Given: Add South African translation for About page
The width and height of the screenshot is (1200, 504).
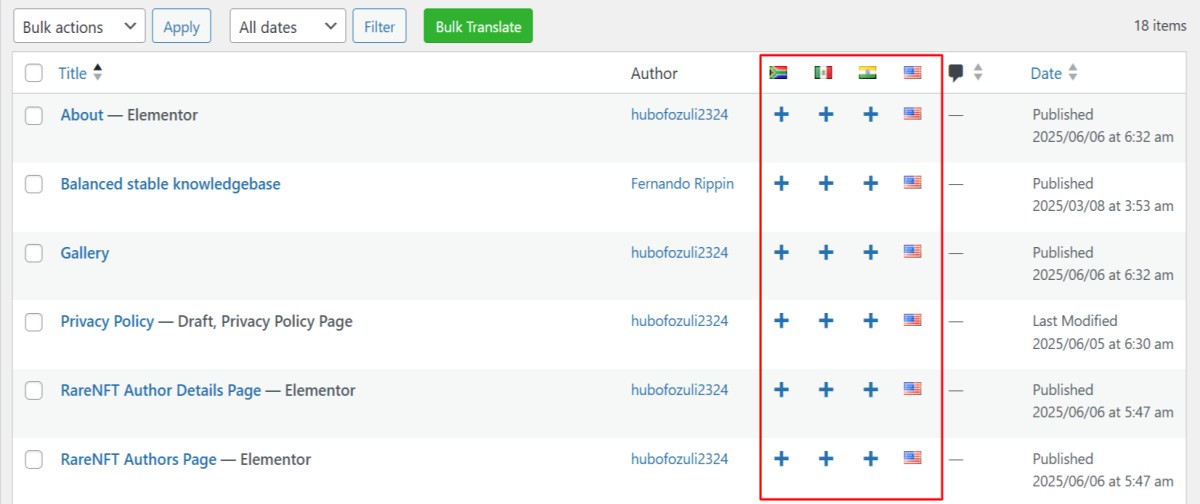Looking at the screenshot, I should pos(781,115).
